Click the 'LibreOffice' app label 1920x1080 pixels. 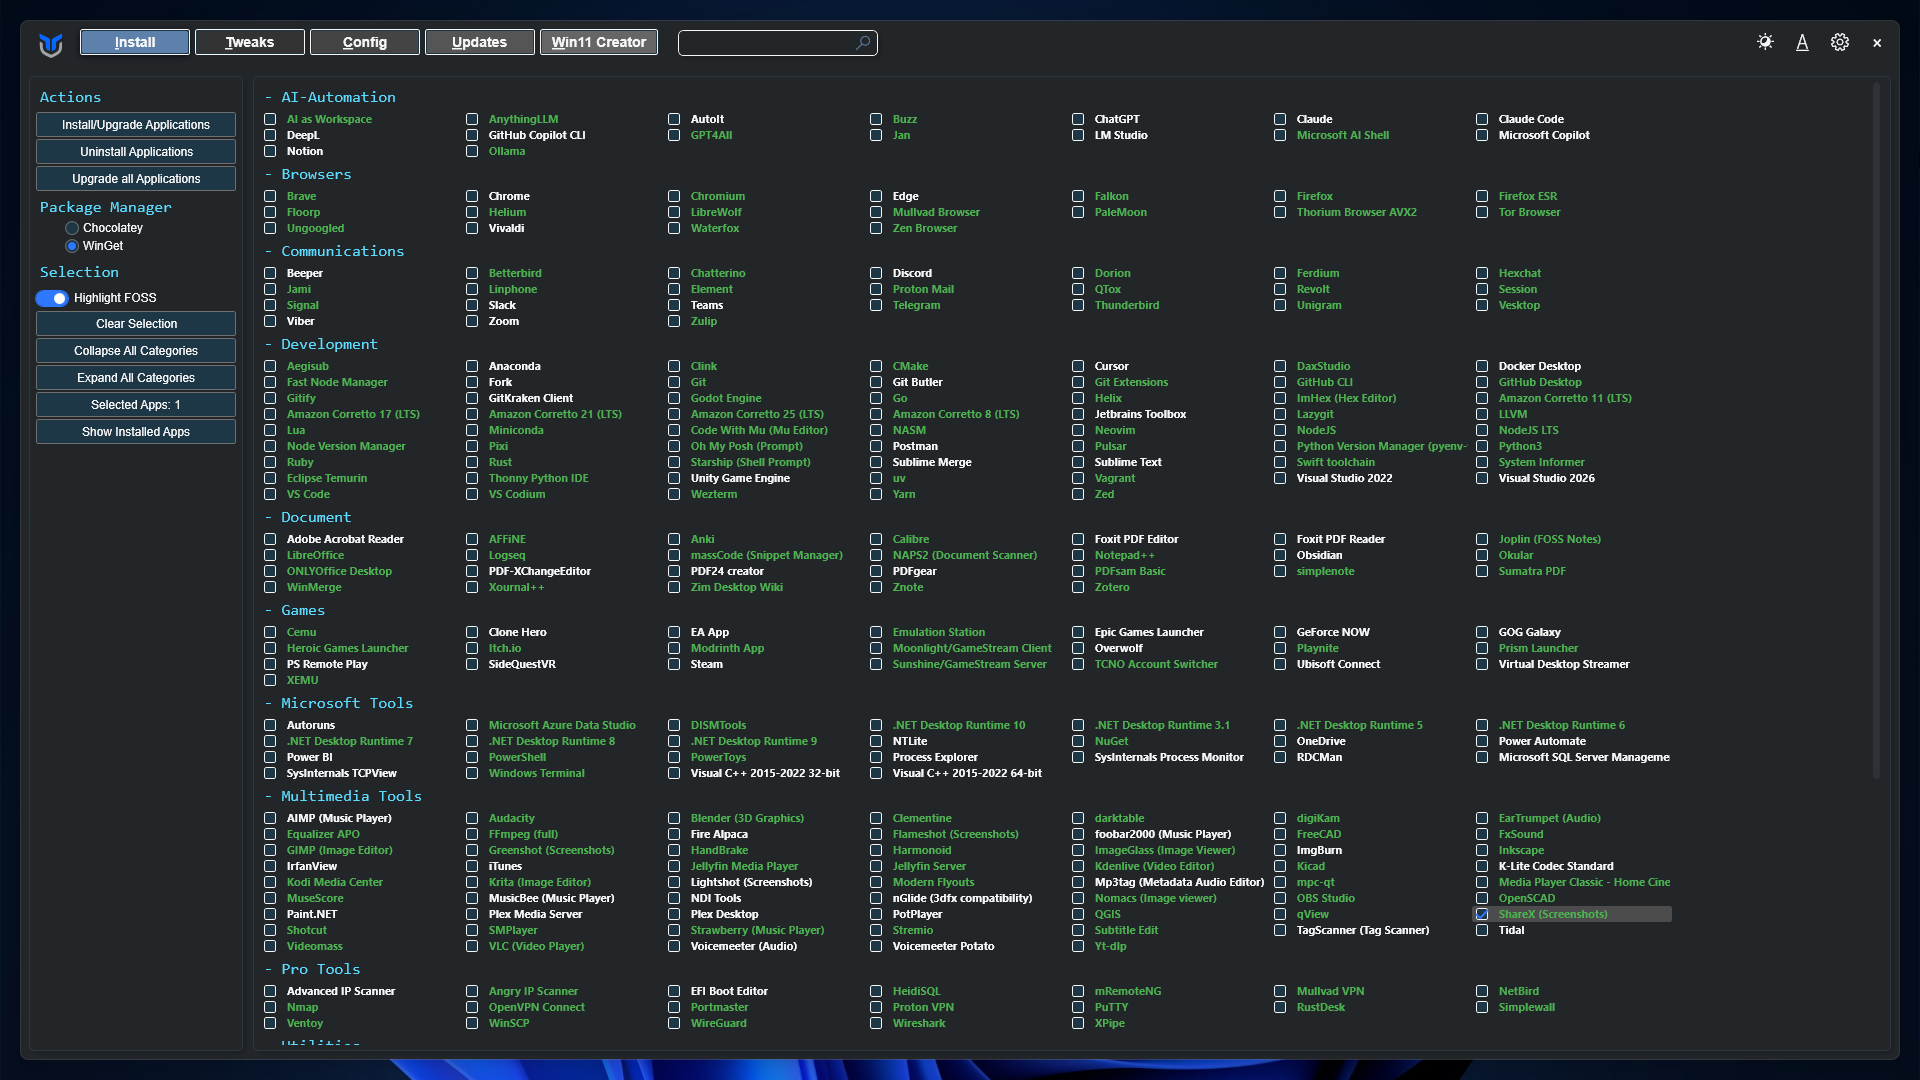(x=315, y=555)
